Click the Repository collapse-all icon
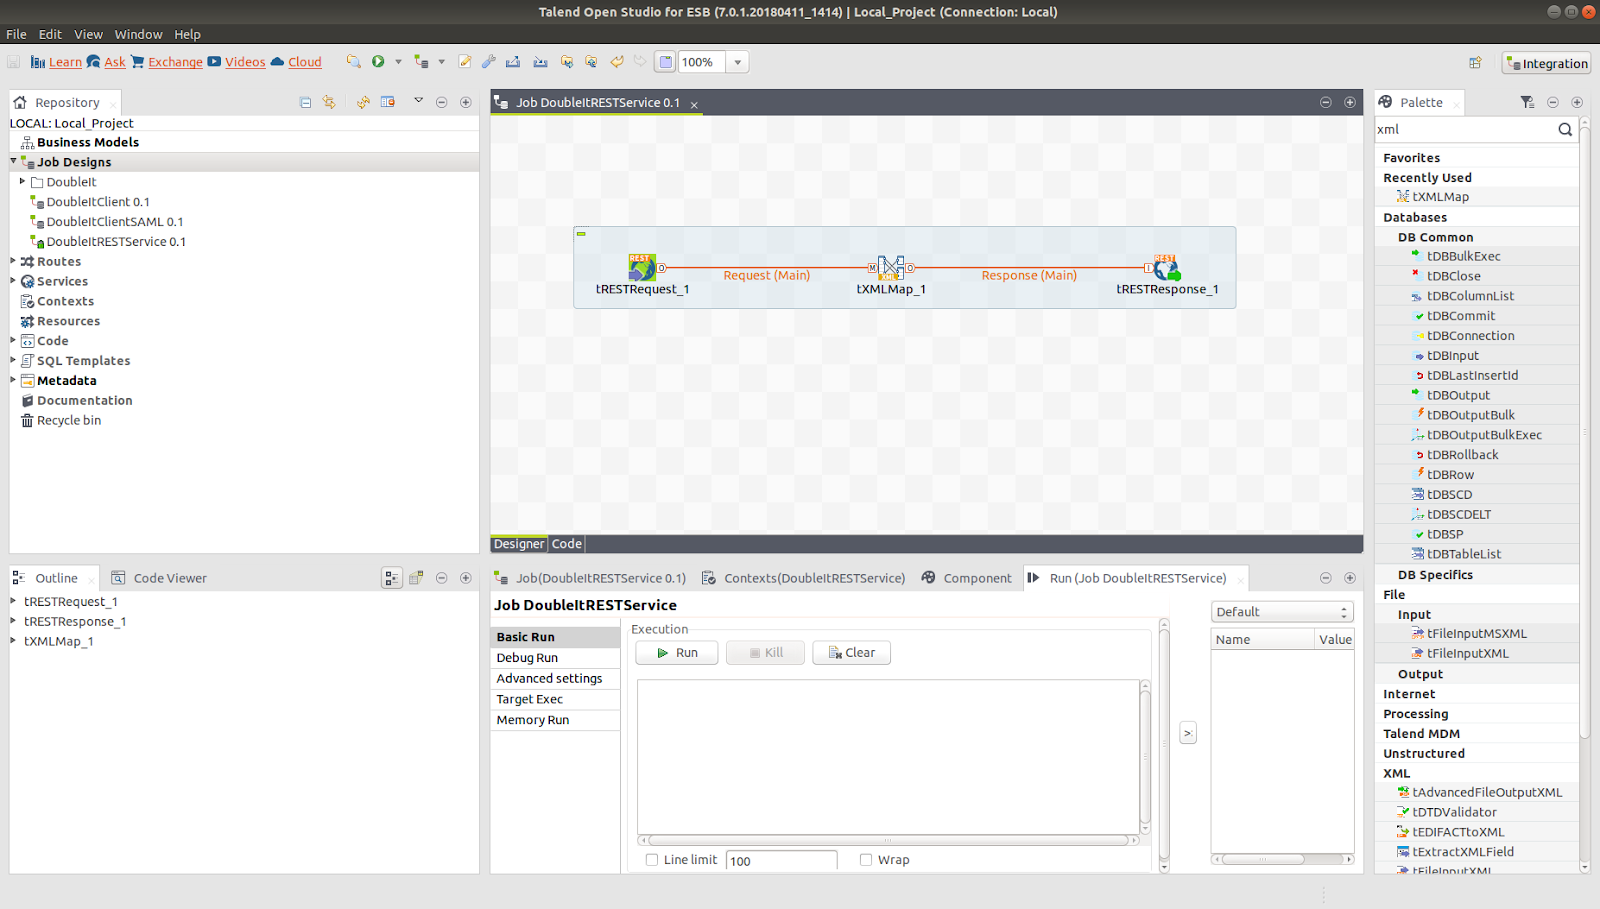 coord(305,102)
